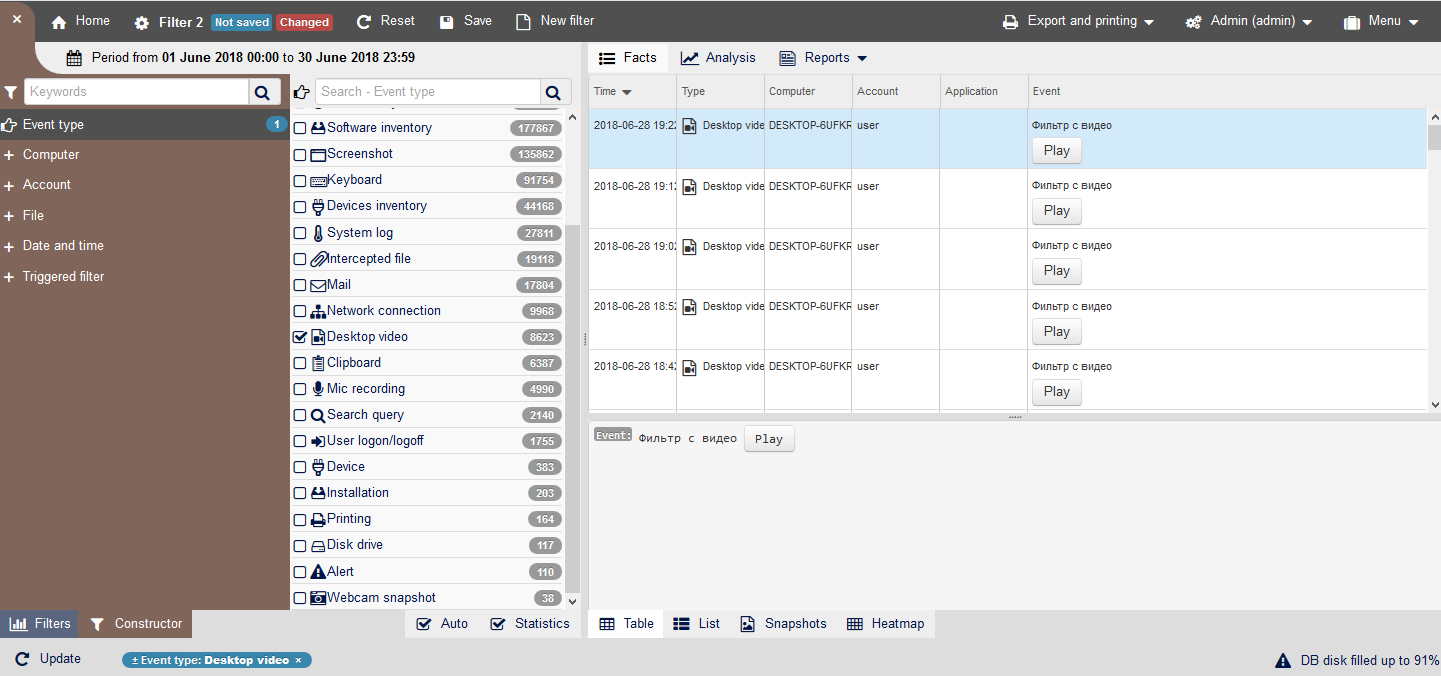This screenshot has height=676, width=1441.
Task: Open the Constructor tab
Action: tap(136, 624)
